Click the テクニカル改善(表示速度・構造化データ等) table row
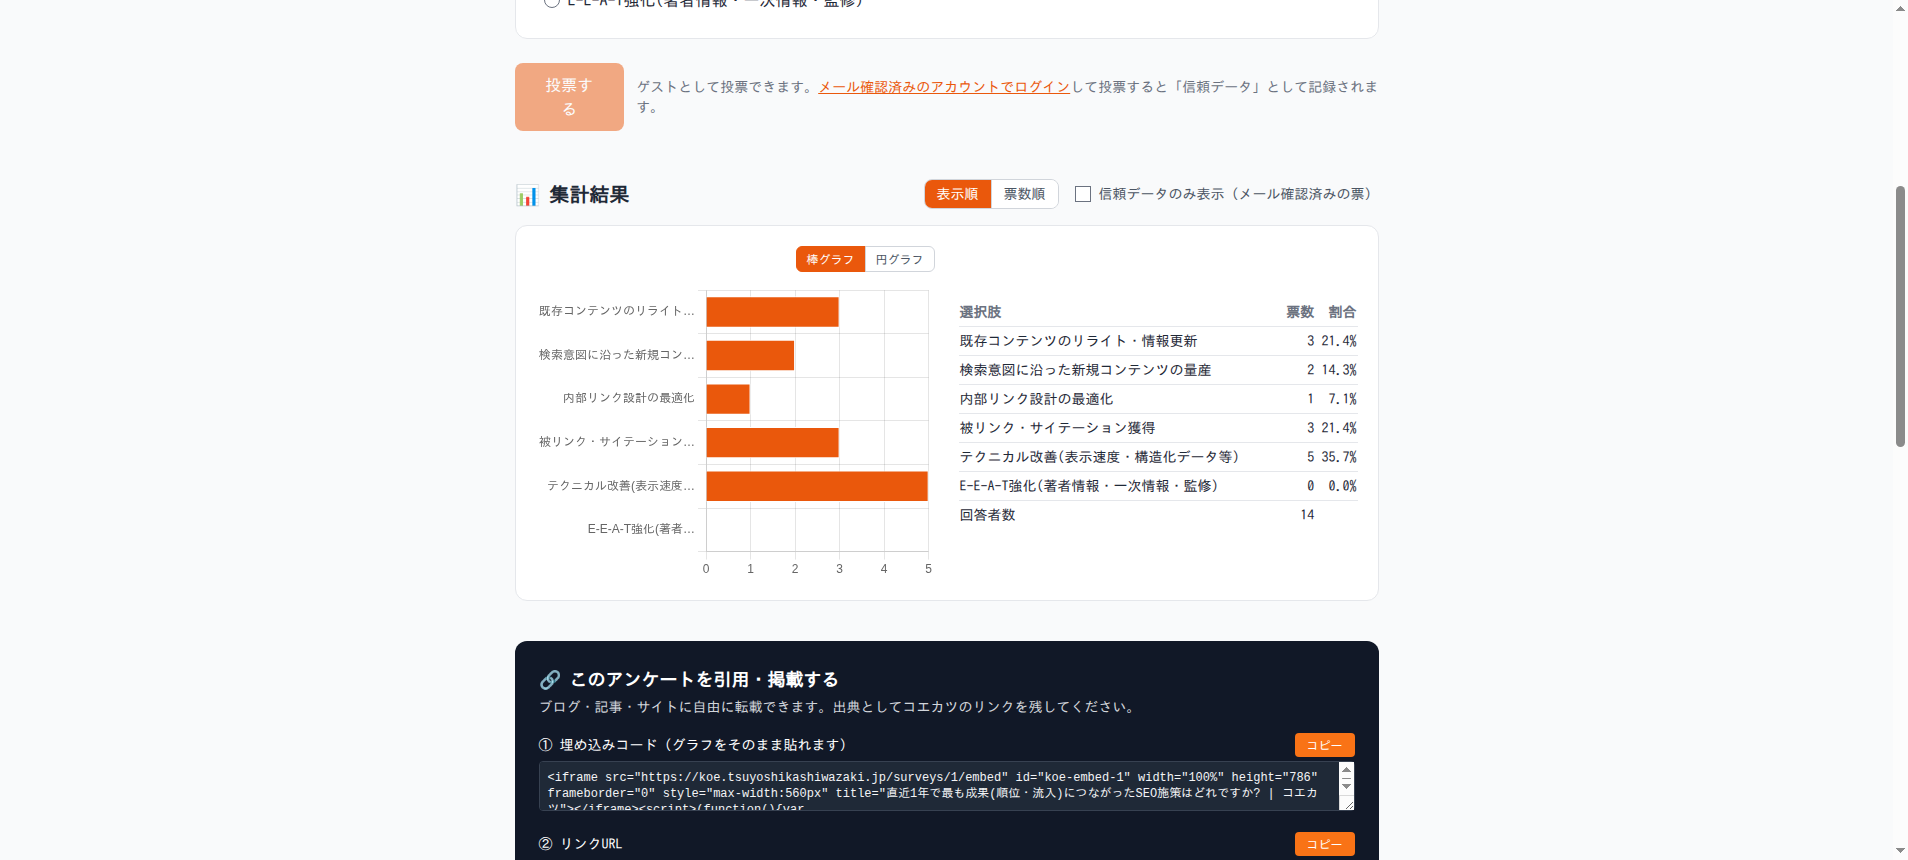The width and height of the screenshot is (1908, 860). pyautogui.click(x=1158, y=457)
